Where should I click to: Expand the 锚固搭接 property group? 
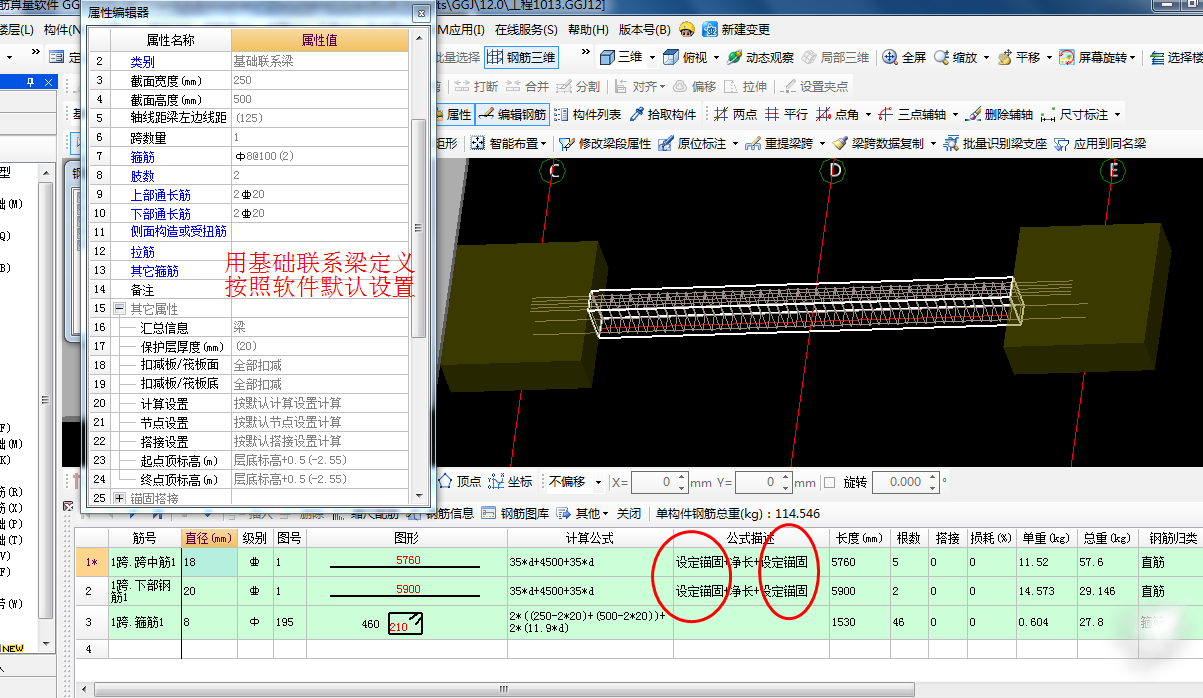pyautogui.click(x=120, y=498)
